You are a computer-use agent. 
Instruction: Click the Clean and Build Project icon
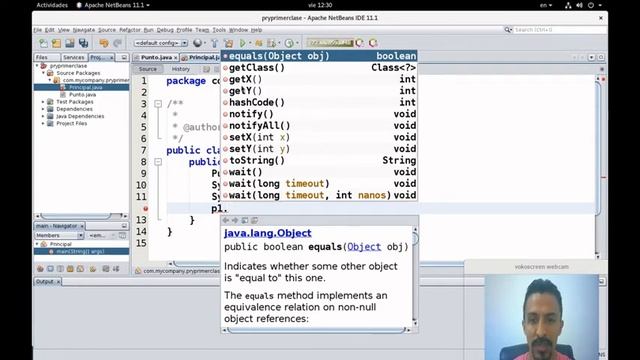click(229, 43)
